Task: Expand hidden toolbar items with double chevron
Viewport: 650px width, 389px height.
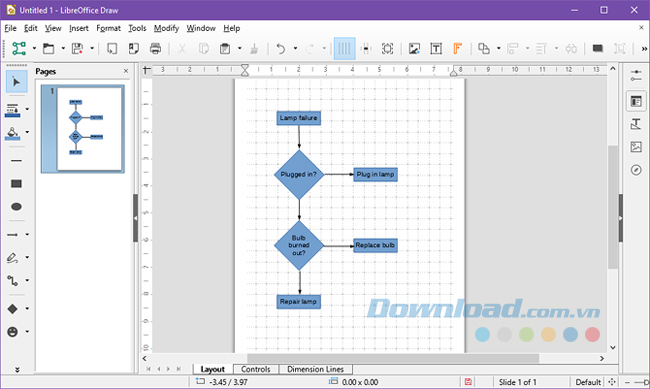Action: (644, 49)
